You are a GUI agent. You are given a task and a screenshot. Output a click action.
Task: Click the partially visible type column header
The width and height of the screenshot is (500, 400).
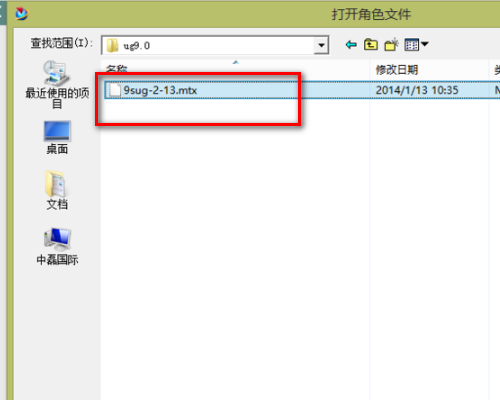495,70
